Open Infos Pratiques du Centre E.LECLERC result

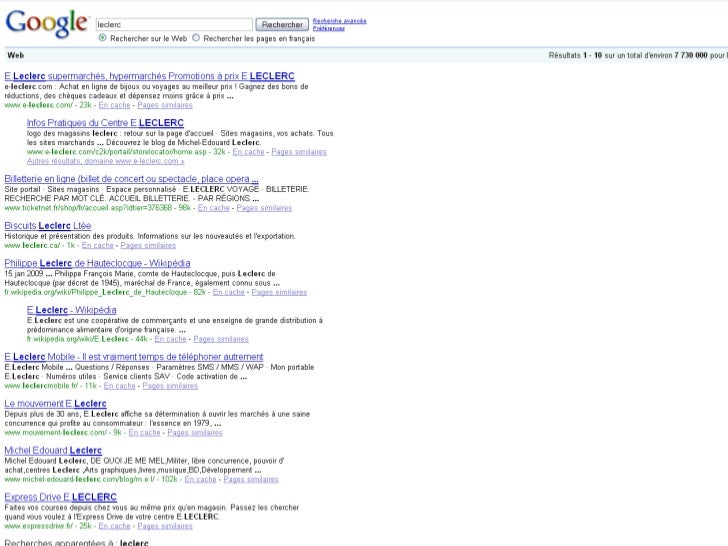tap(105, 123)
